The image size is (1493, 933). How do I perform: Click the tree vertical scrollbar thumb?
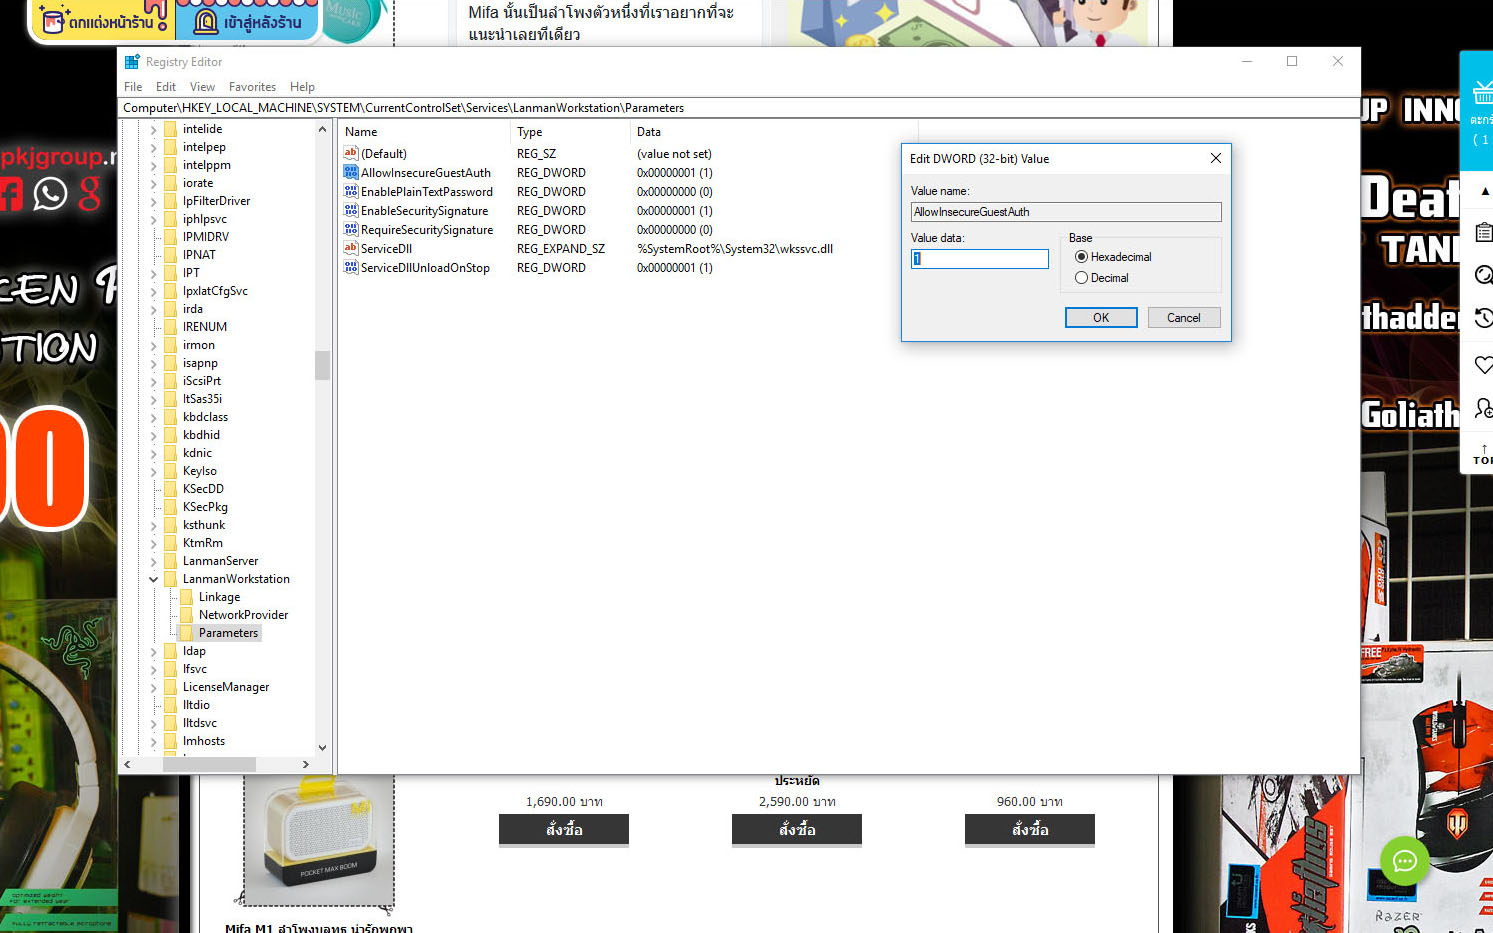(x=322, y=365)
